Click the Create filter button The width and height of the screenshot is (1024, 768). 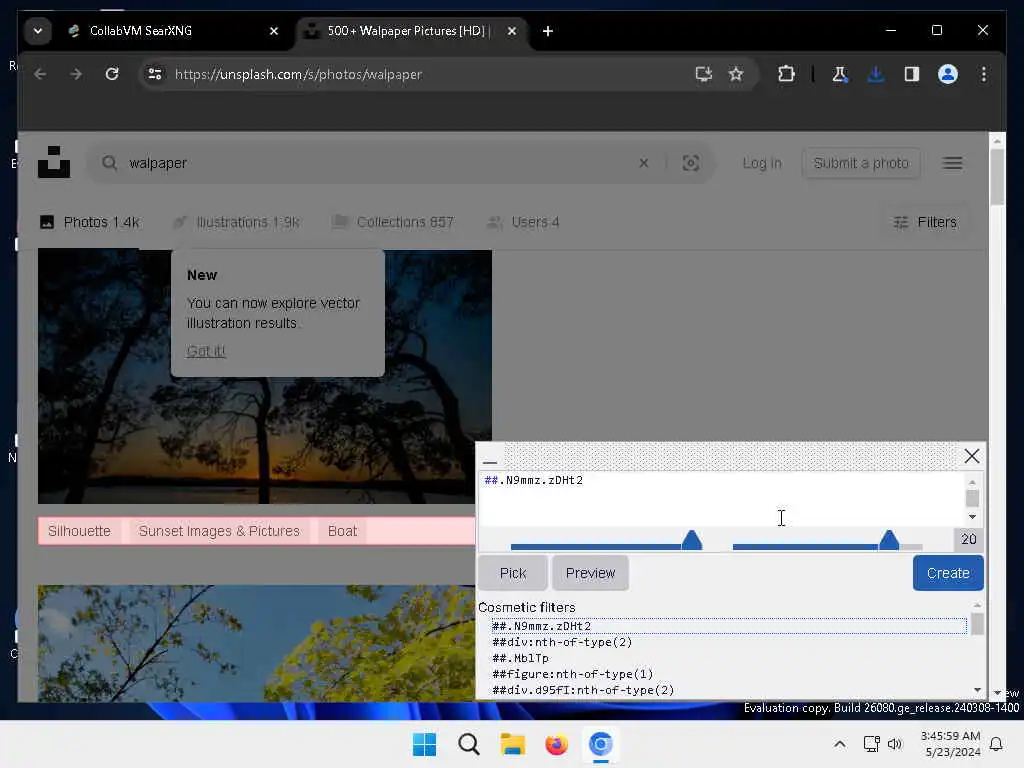pos(948,573)
